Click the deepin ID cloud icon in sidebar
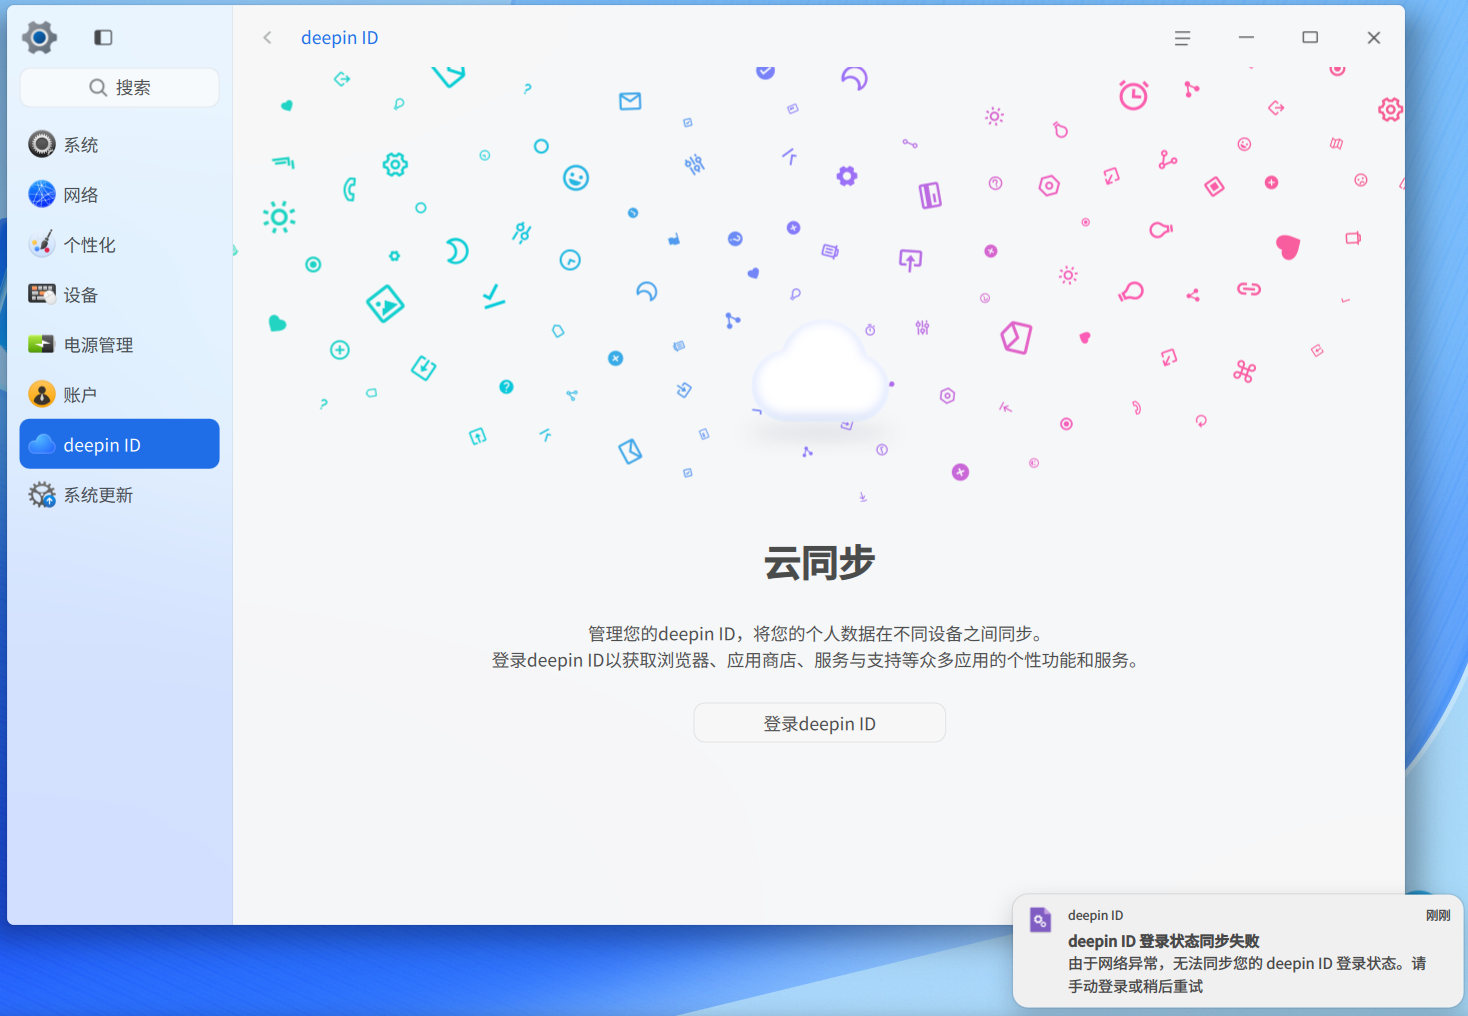This screenshot has width=1468, height=1016. click(41, 444)
